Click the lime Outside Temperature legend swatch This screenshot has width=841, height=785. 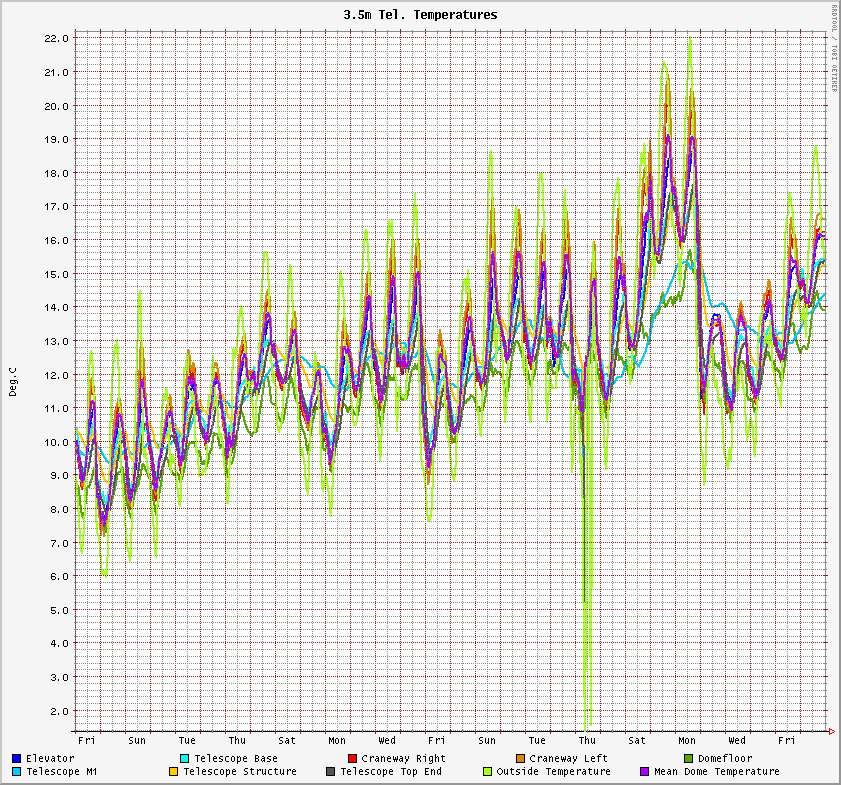tap(487, 771)
